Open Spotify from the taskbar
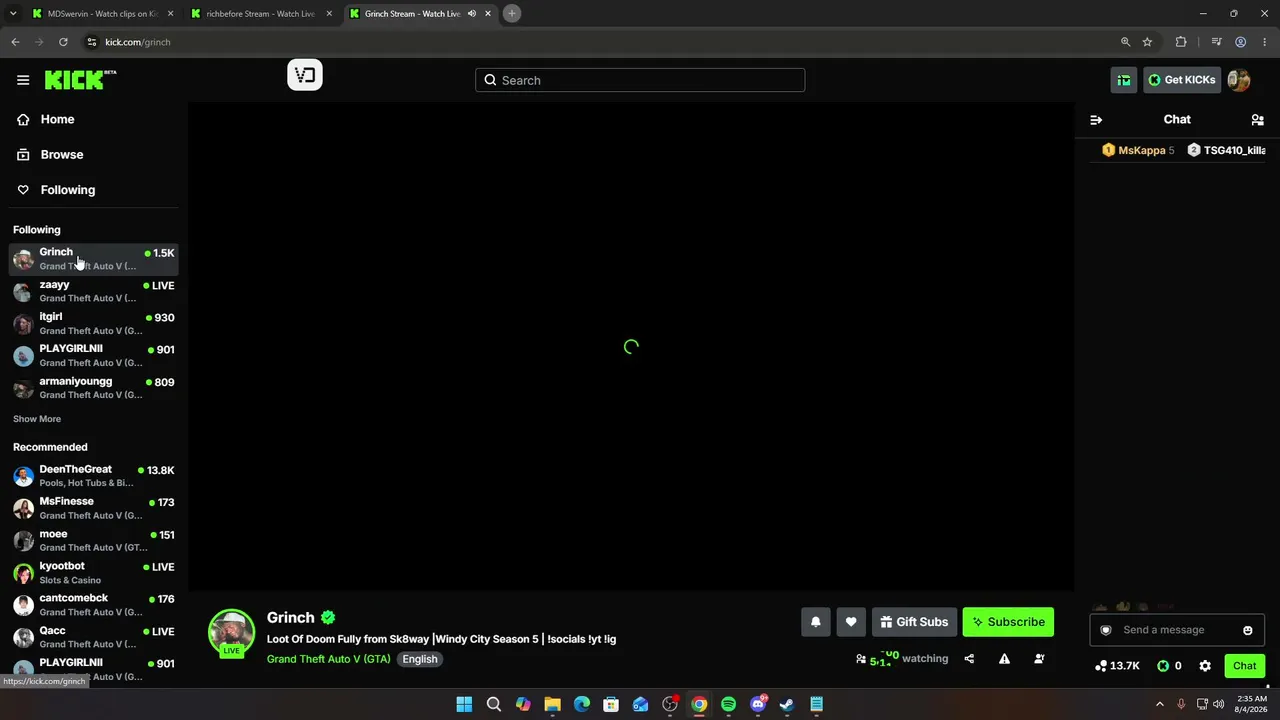This screenshot has height=720, width=1280. (728, 705)
